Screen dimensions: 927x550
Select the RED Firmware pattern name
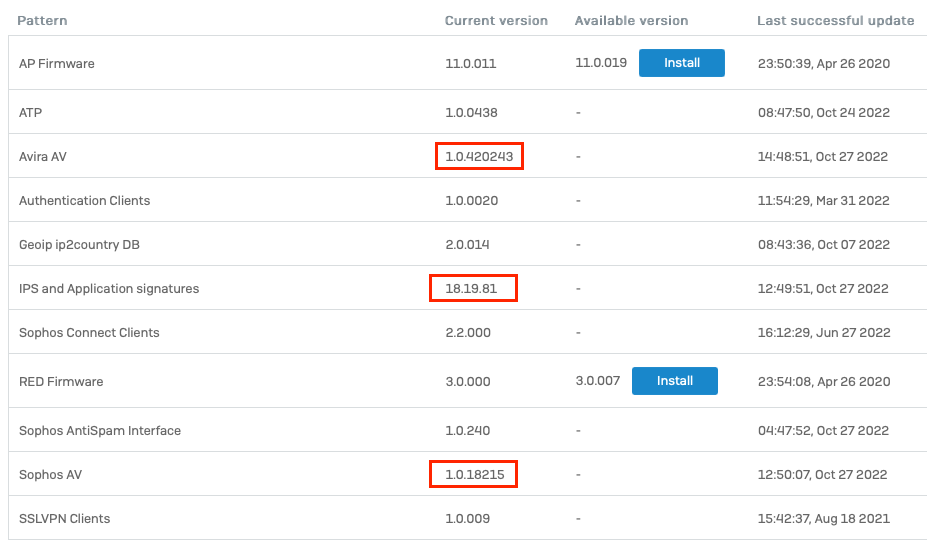click(x=61, y=381)
